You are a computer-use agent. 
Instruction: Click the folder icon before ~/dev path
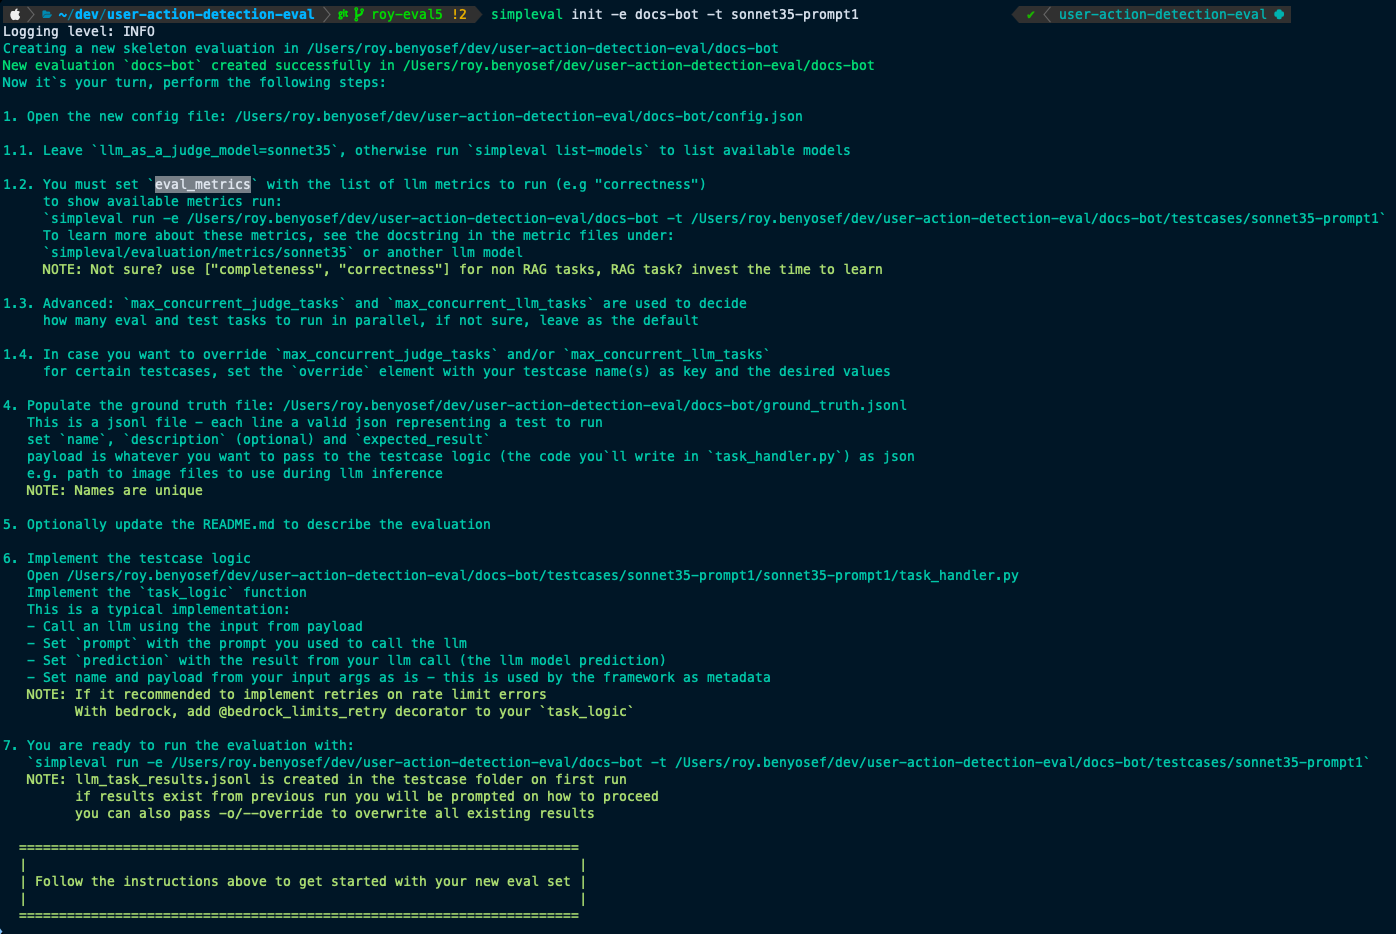[47, 14]
